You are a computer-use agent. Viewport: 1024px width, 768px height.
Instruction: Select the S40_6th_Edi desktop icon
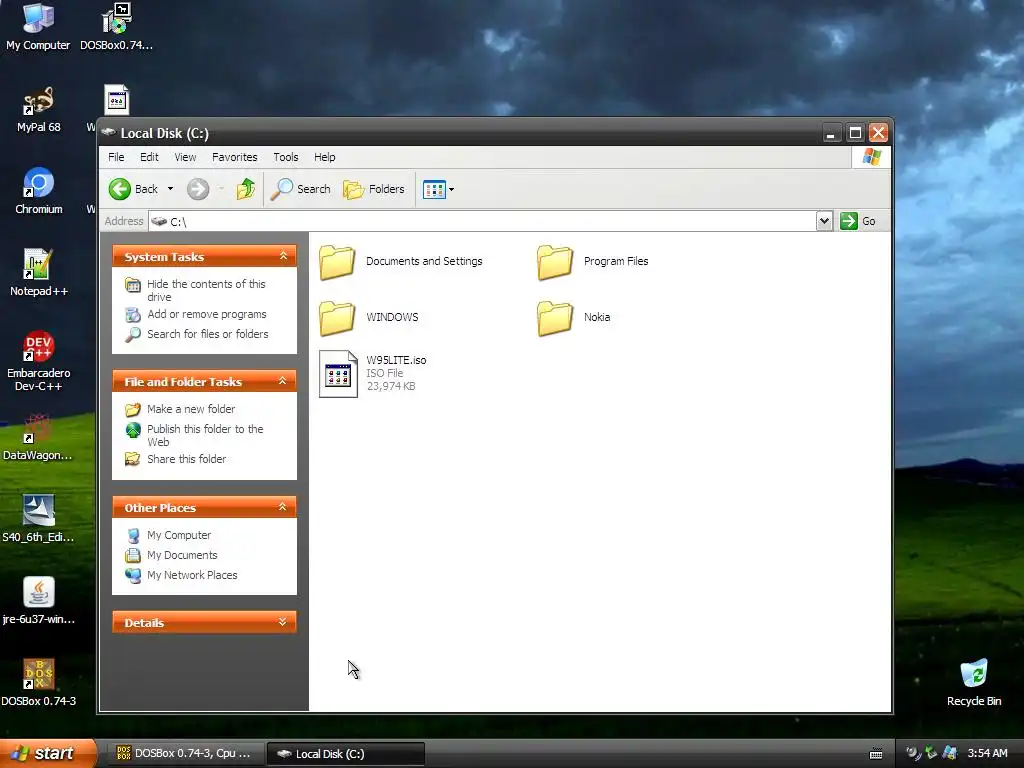coord(38,519)
